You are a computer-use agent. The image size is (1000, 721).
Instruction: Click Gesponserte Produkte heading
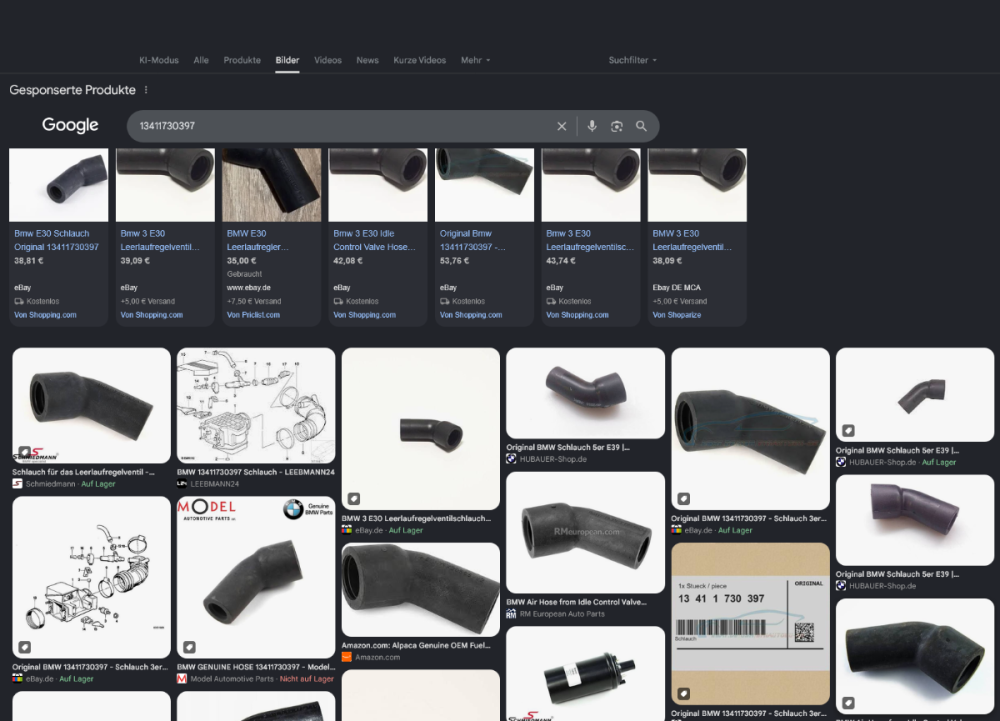pos(72,90)
